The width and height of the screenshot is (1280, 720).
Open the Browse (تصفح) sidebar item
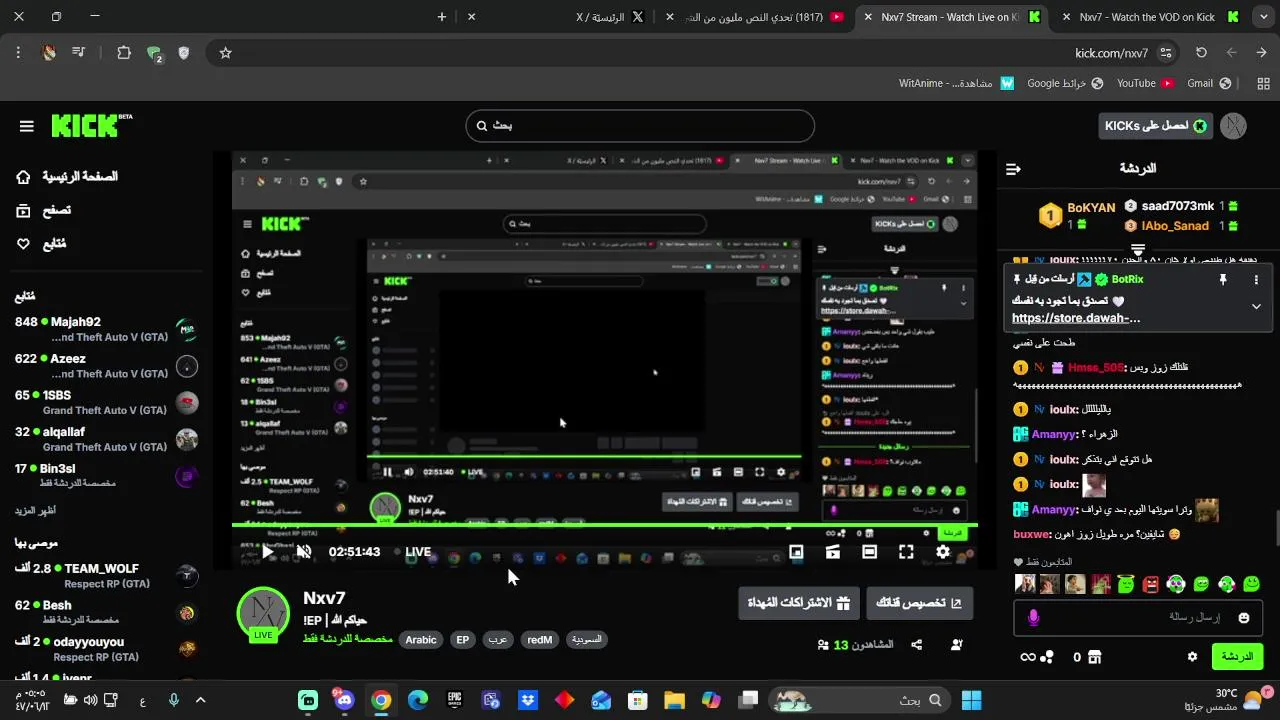(43, 210)
